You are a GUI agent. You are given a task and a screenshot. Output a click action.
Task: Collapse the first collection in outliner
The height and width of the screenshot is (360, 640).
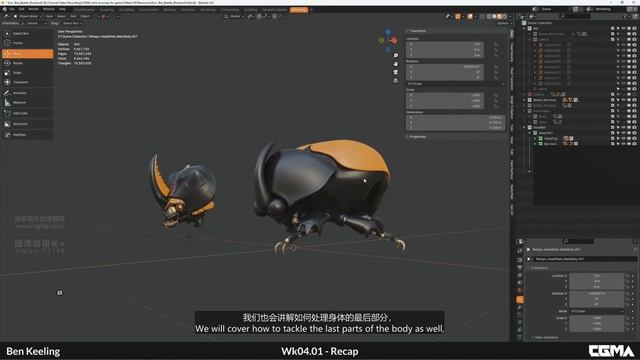[x=525, y=29]
